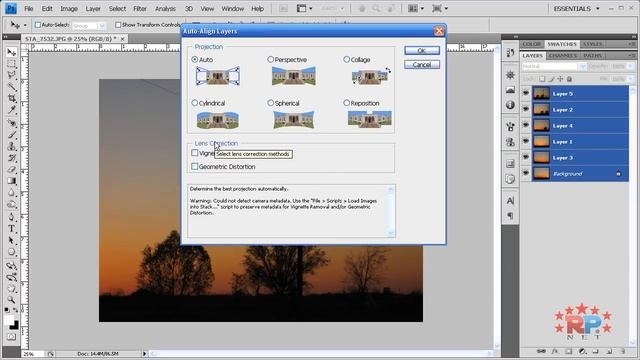This screenshot has height=360, width=640.
Task: Select the Layer 4 thumbnail
Action: [541, 125]
